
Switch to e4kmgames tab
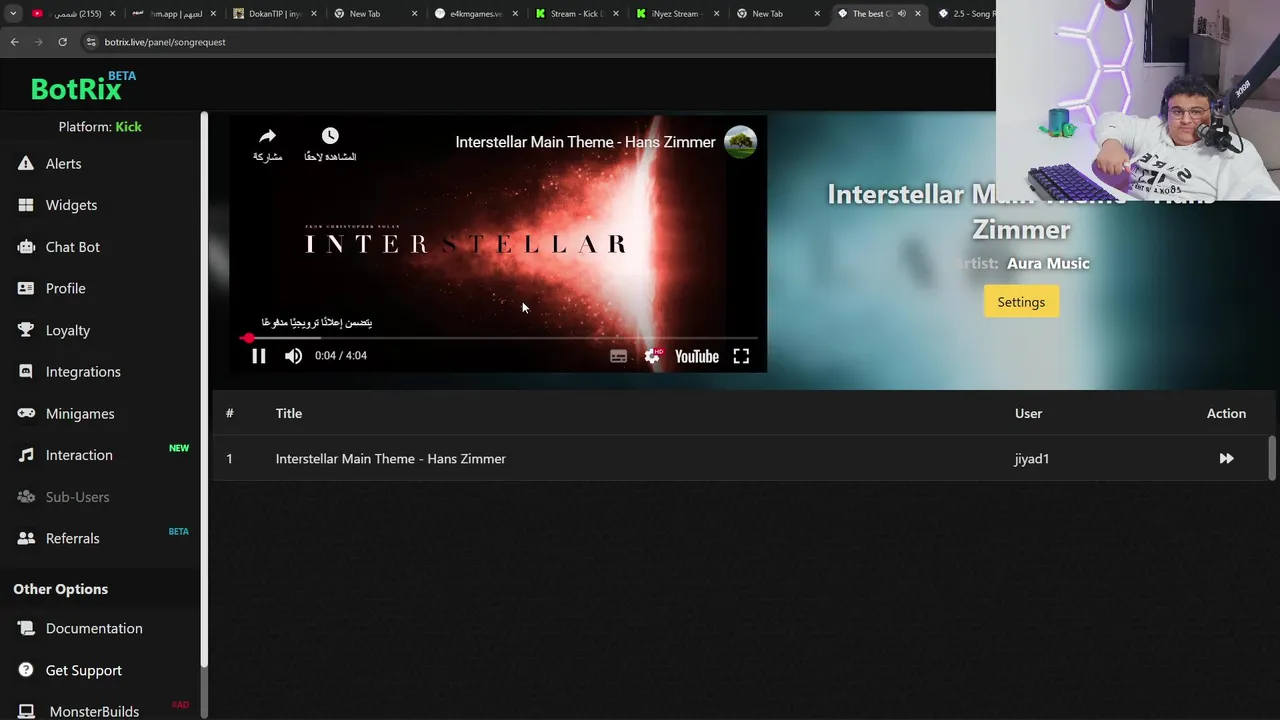click(477, 14)
